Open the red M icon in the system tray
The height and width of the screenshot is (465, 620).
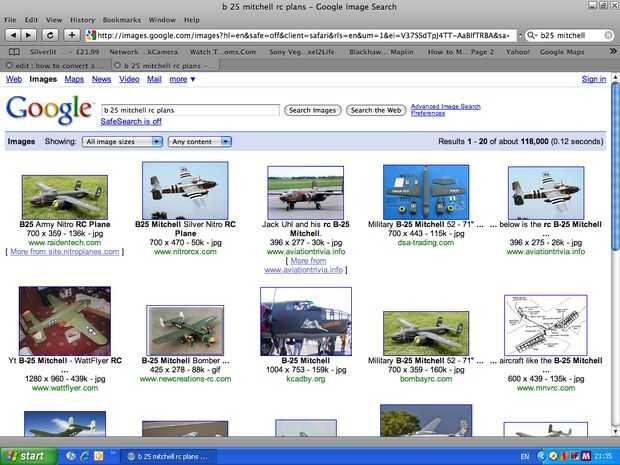tap(586, 457)
